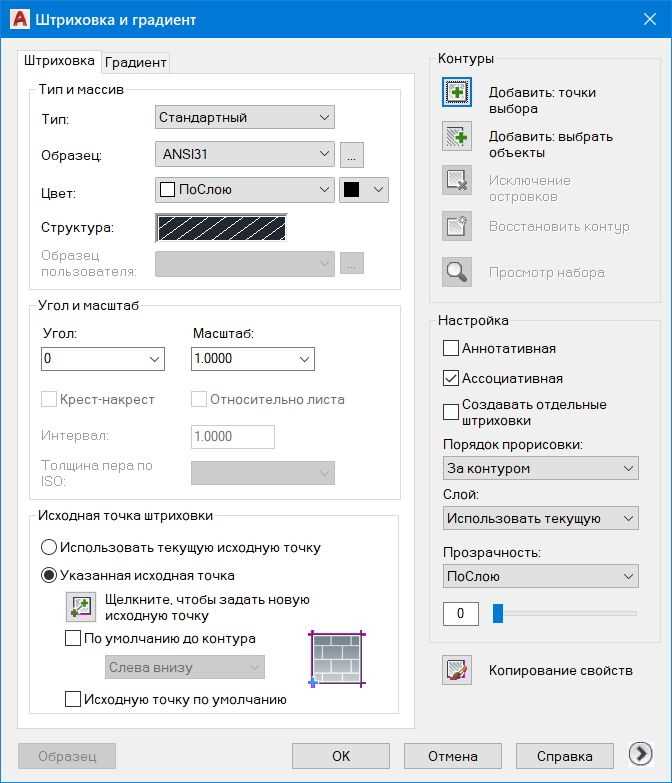Click the 'Отмена' button
The height and width of the screenshot is (783, 672).
click(x=453, y=756)
